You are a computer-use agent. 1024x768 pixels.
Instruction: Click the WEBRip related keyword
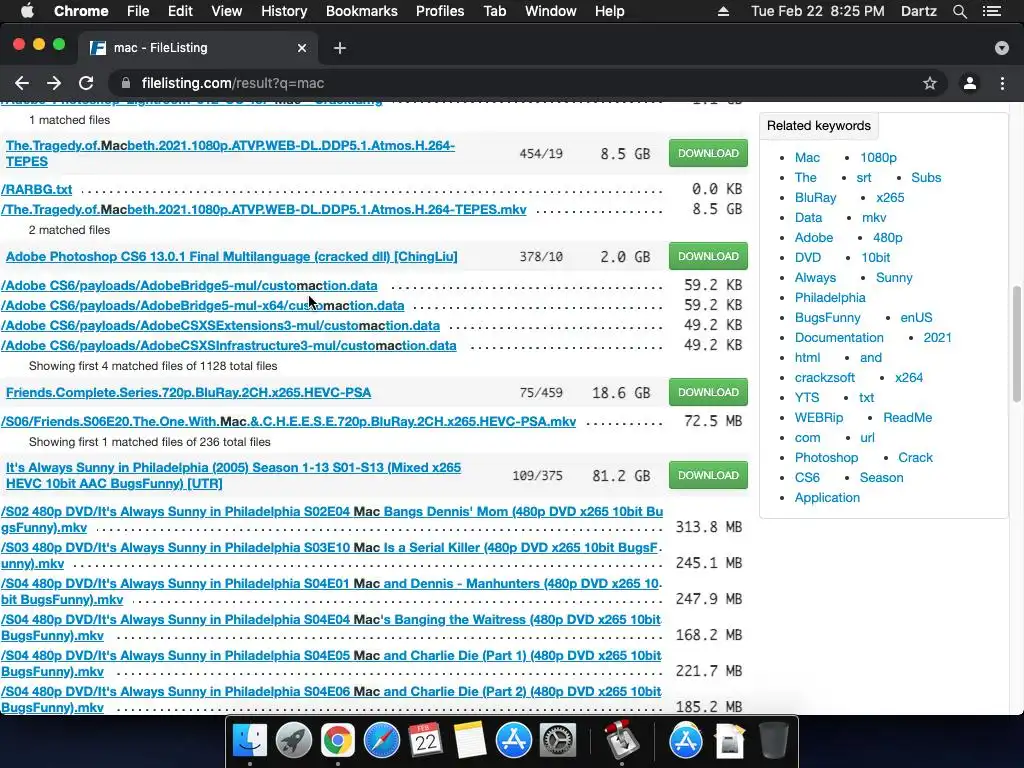[x=818, y=417]
